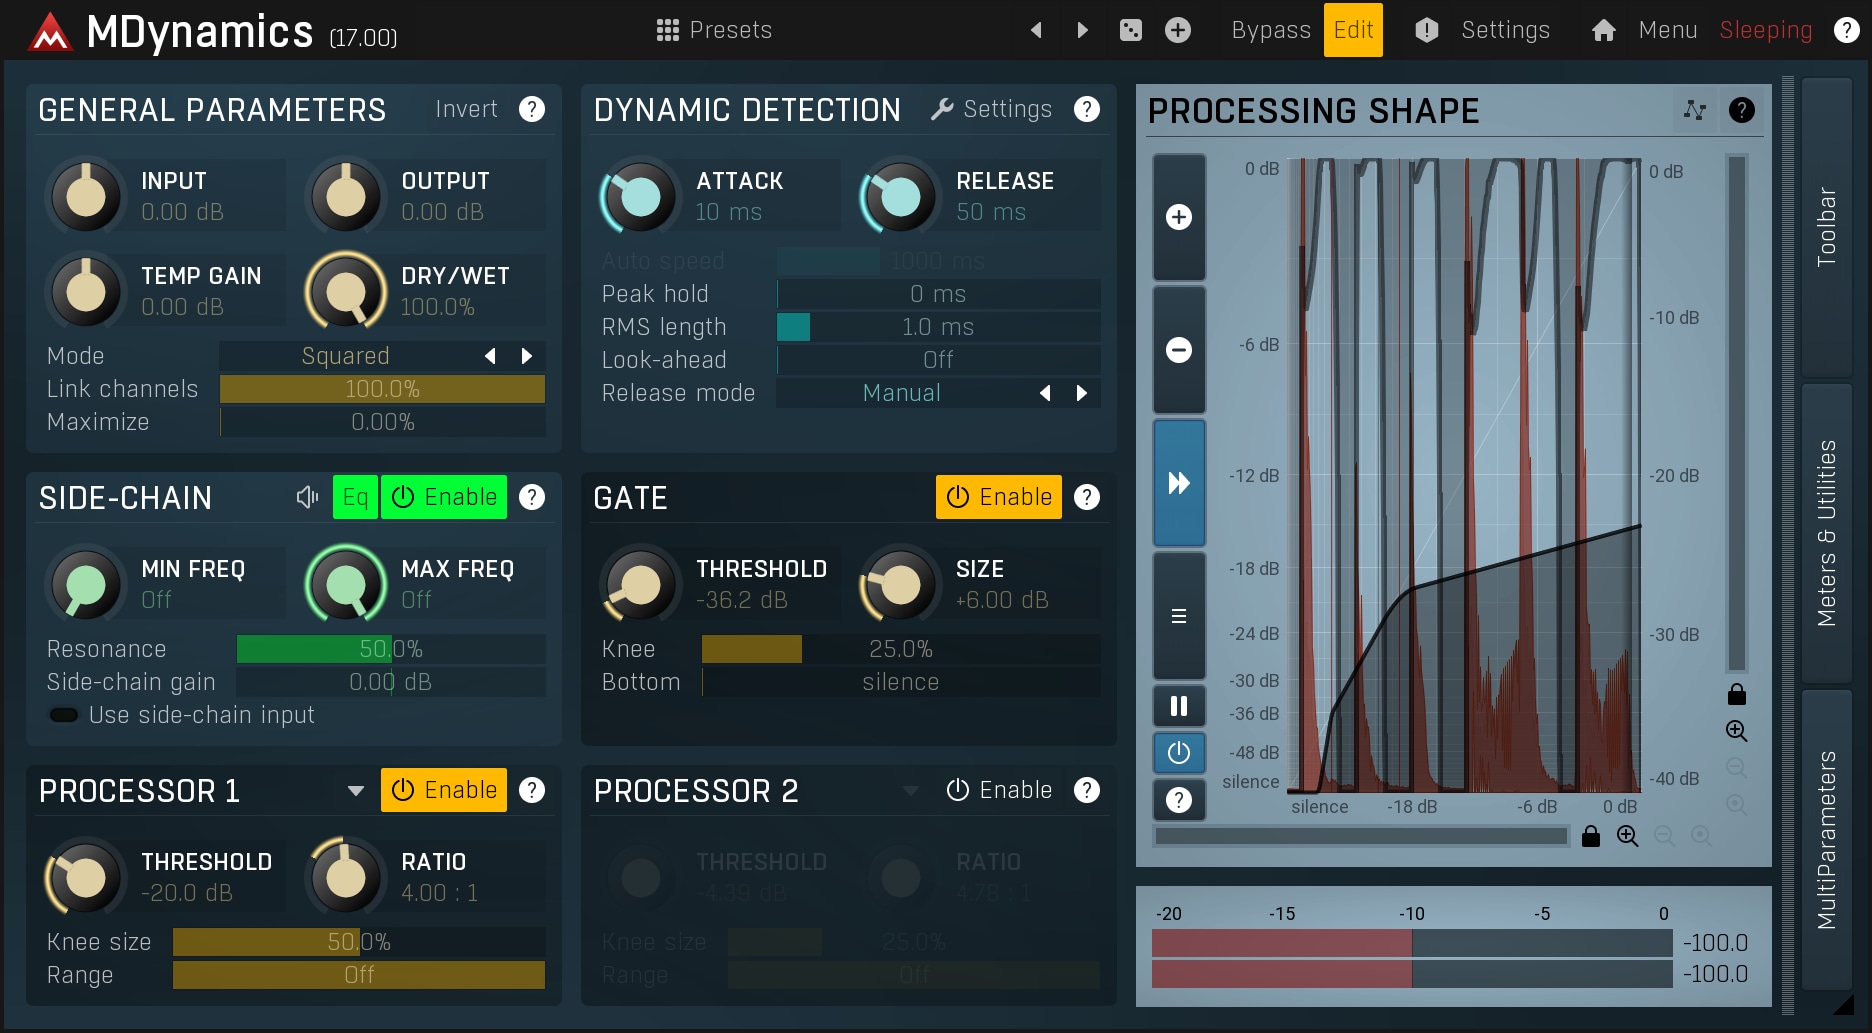Disable the Gate Enable button
Screen dimensions: 1872x1033
click(998, 497)
